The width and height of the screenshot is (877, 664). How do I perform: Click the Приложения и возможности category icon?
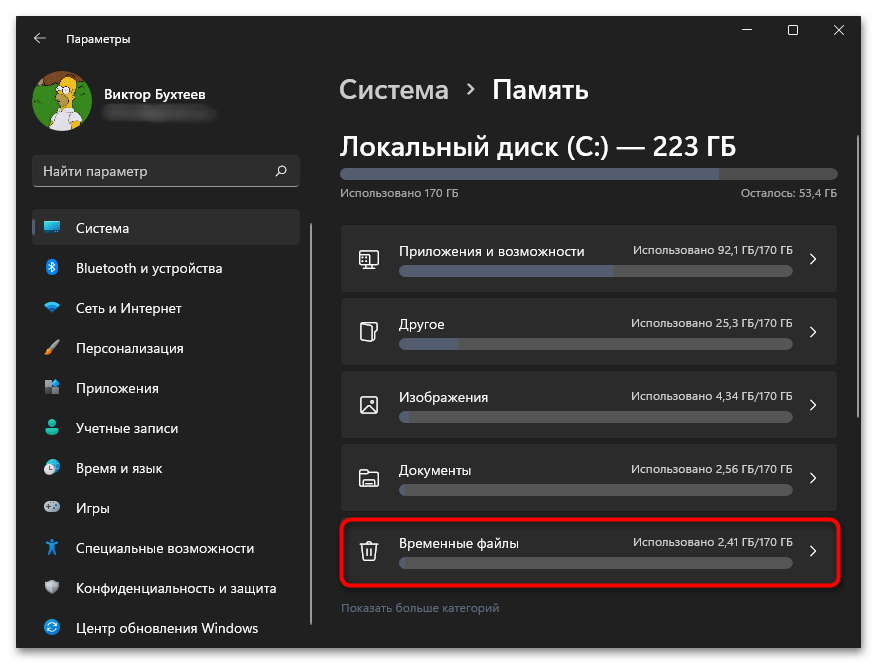[x=369, y=259]
